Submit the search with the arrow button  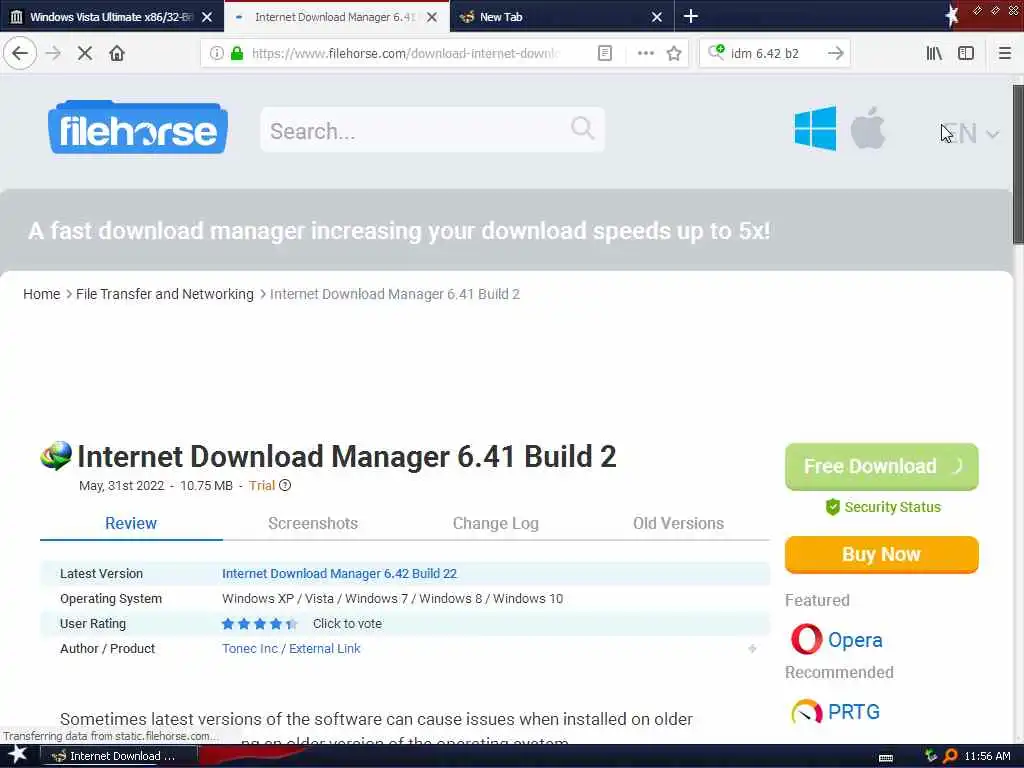(835, 53)
